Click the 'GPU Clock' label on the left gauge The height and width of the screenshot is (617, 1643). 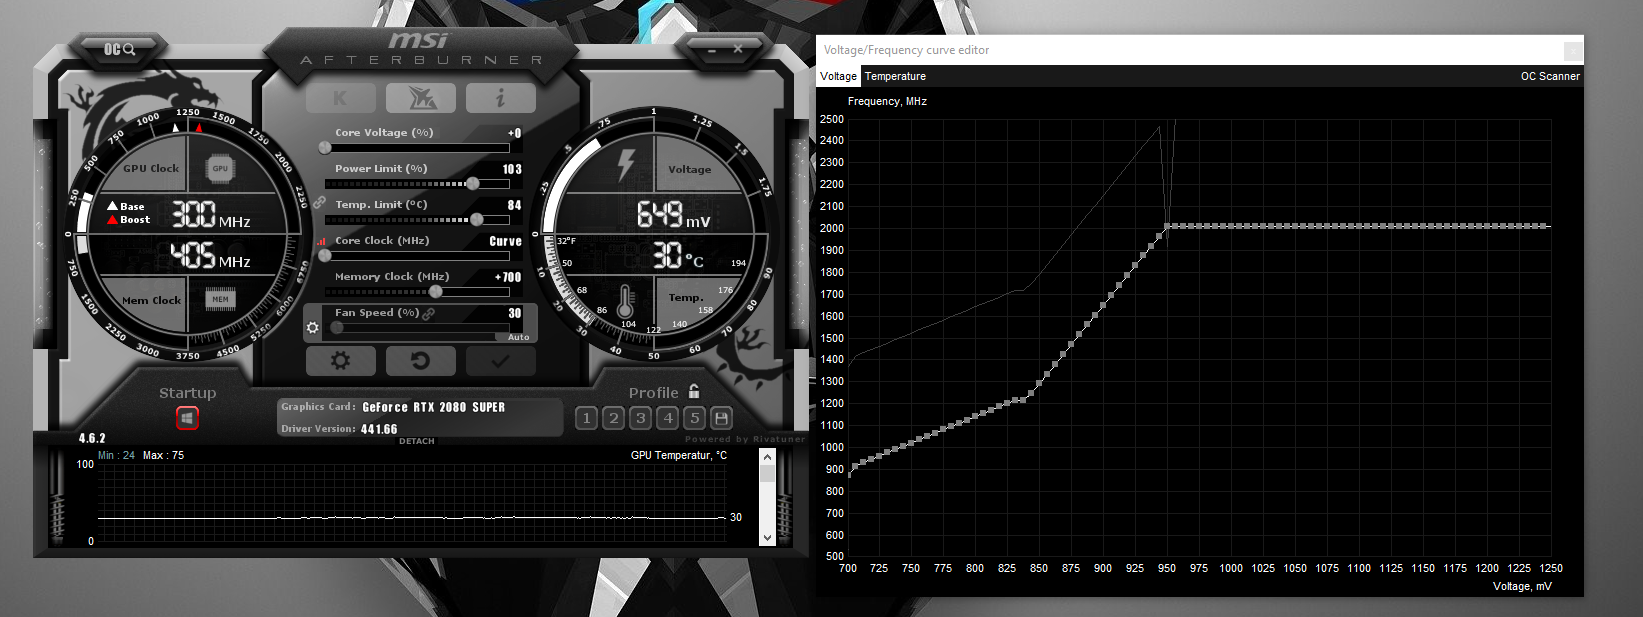tap(151, 168)
